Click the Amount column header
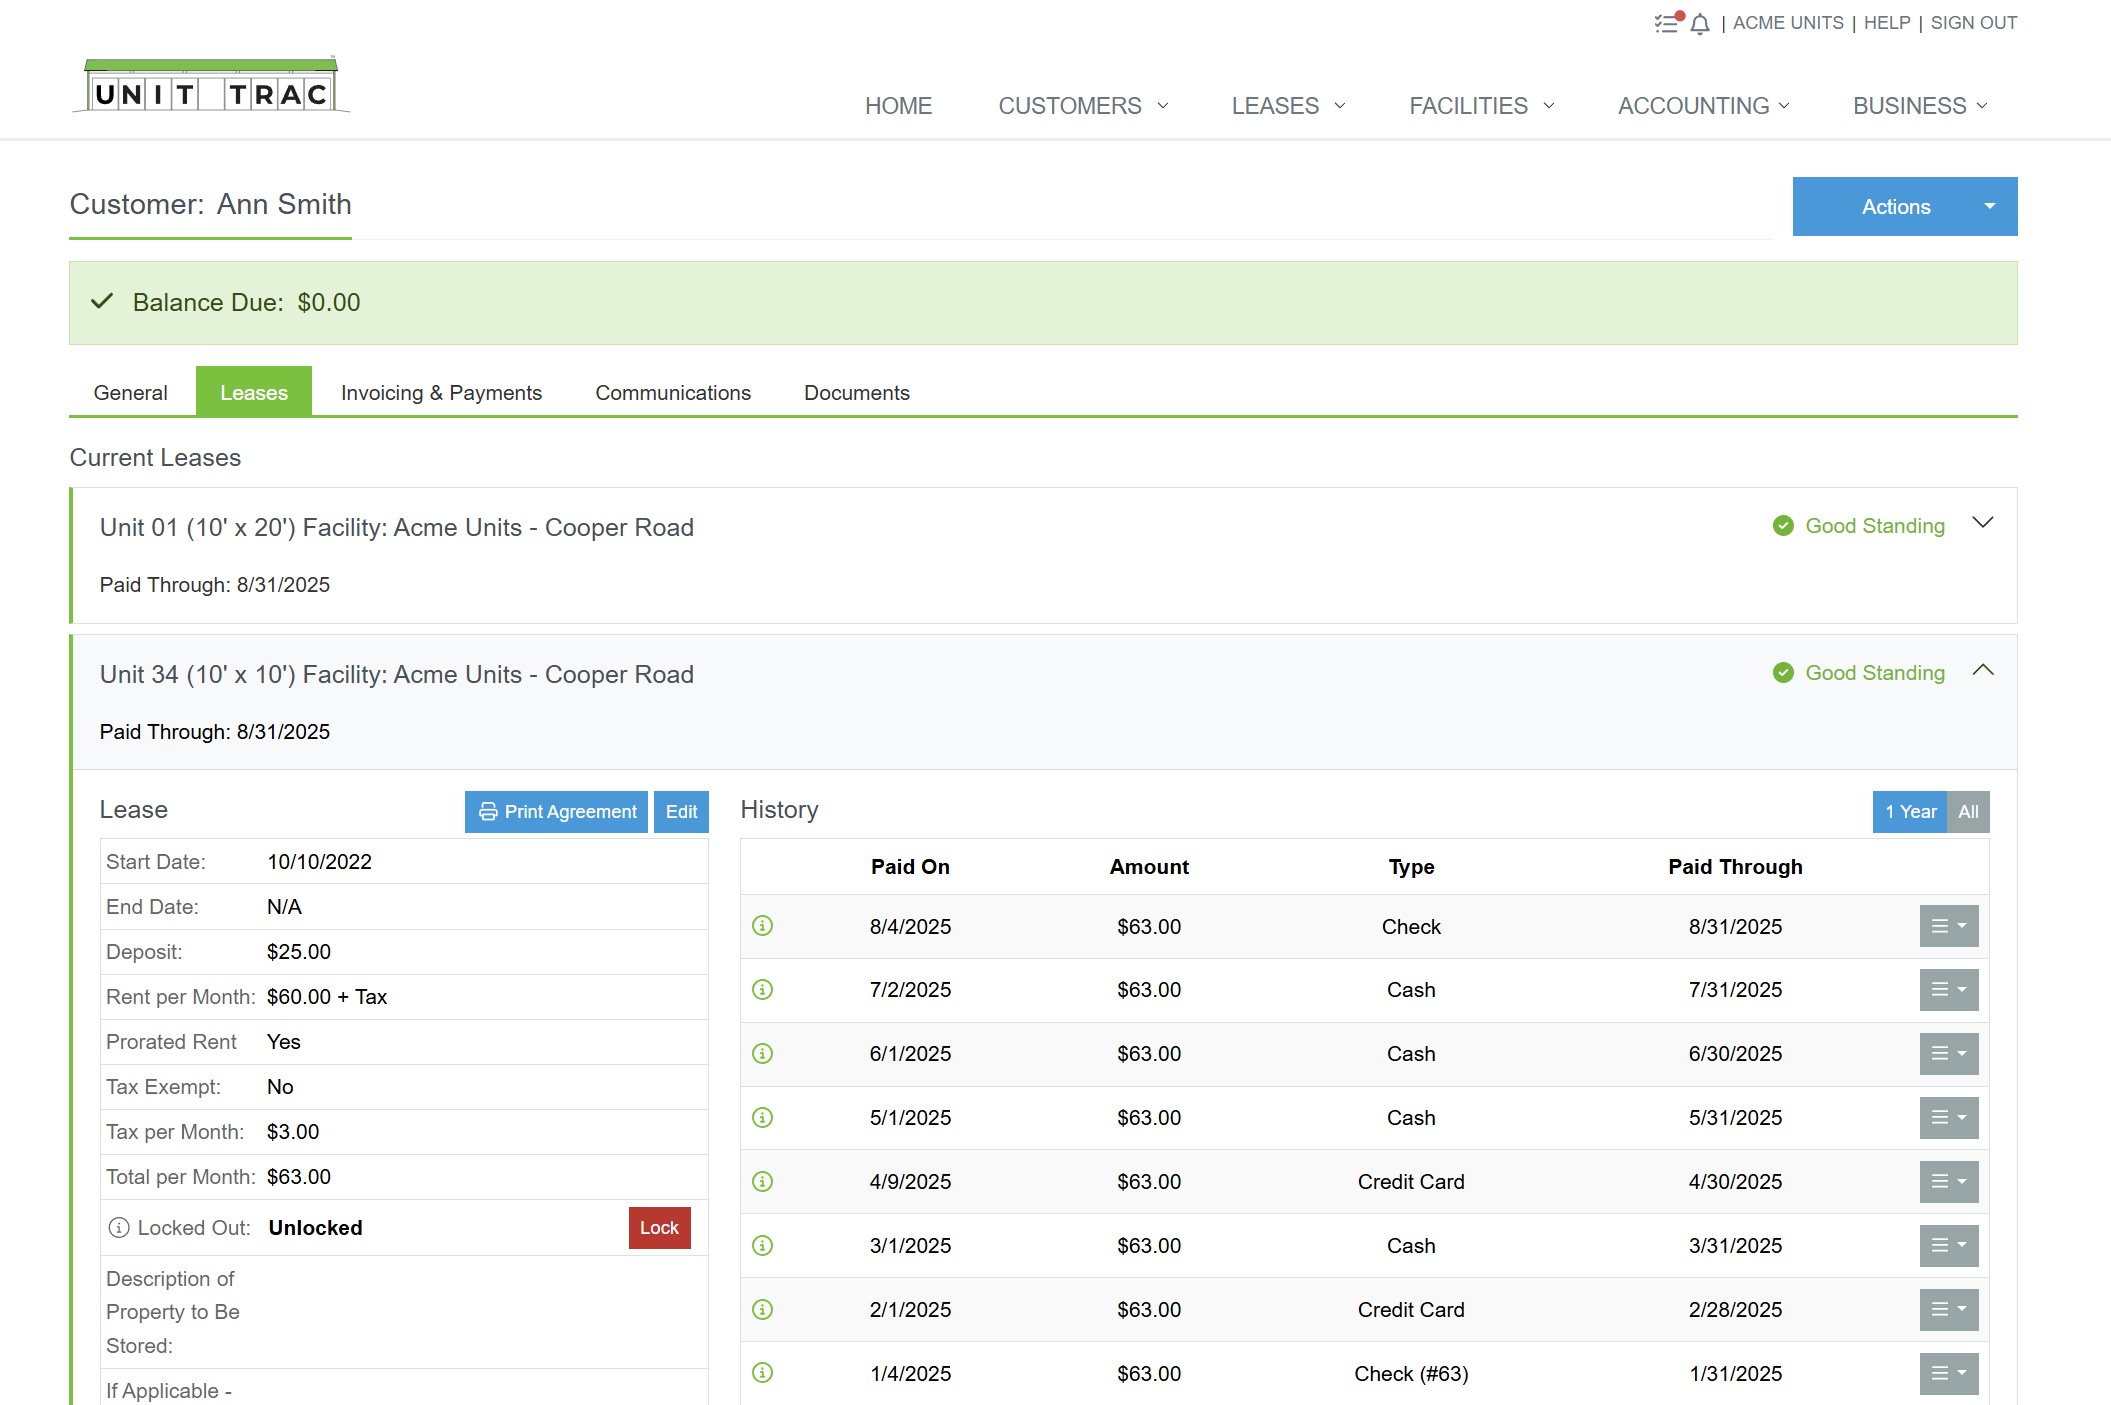 1149,867
